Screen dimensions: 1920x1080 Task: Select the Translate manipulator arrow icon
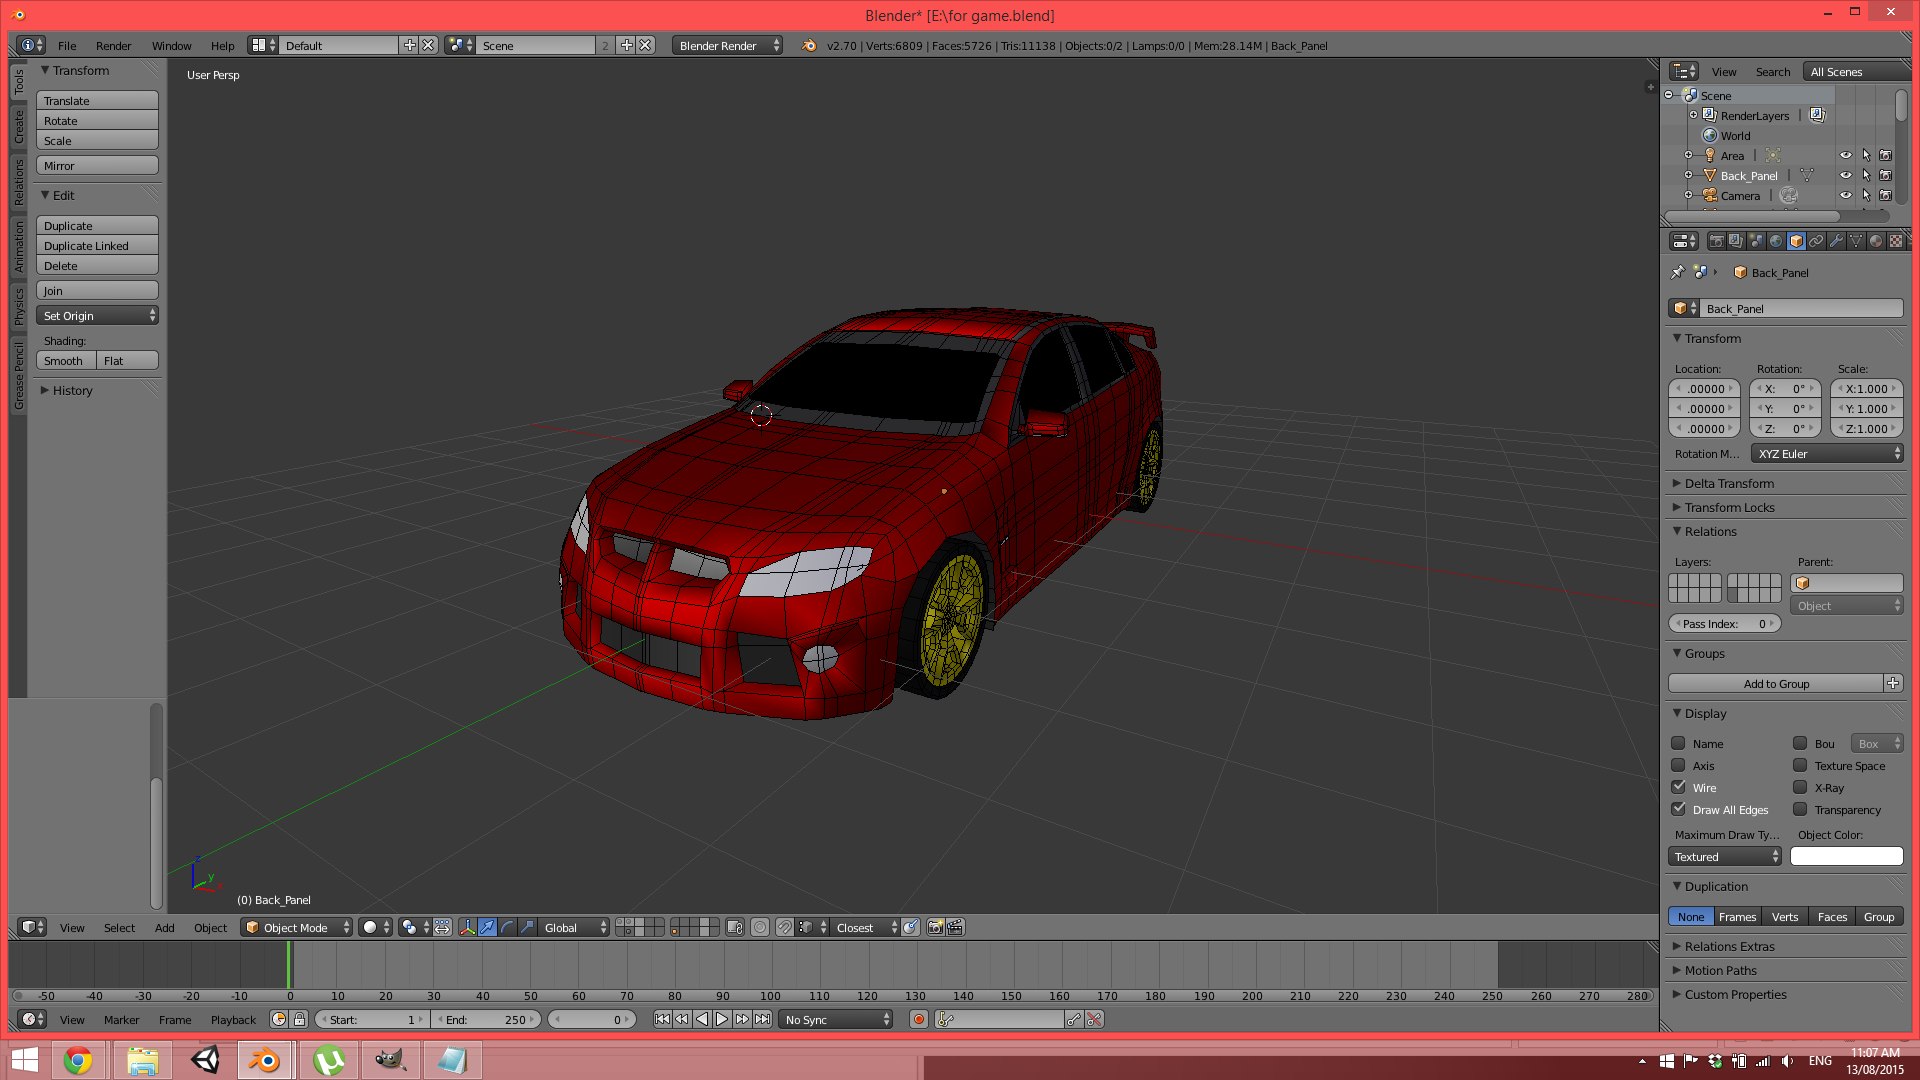coord(487,927)
